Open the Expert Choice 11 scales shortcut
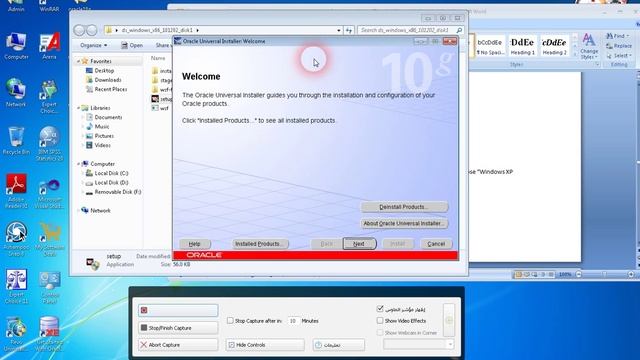640x360 pixels. (x=16, y=287)
